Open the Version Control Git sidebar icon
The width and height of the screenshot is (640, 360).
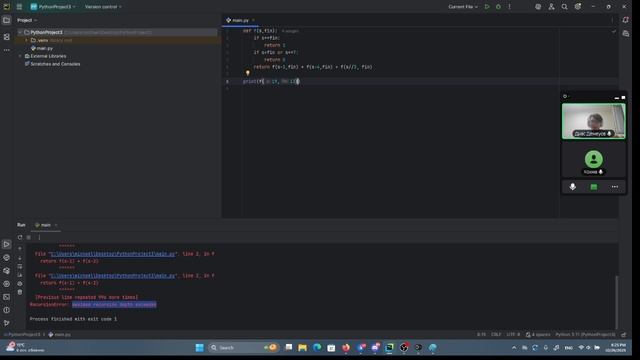click(x=7, y=323)
